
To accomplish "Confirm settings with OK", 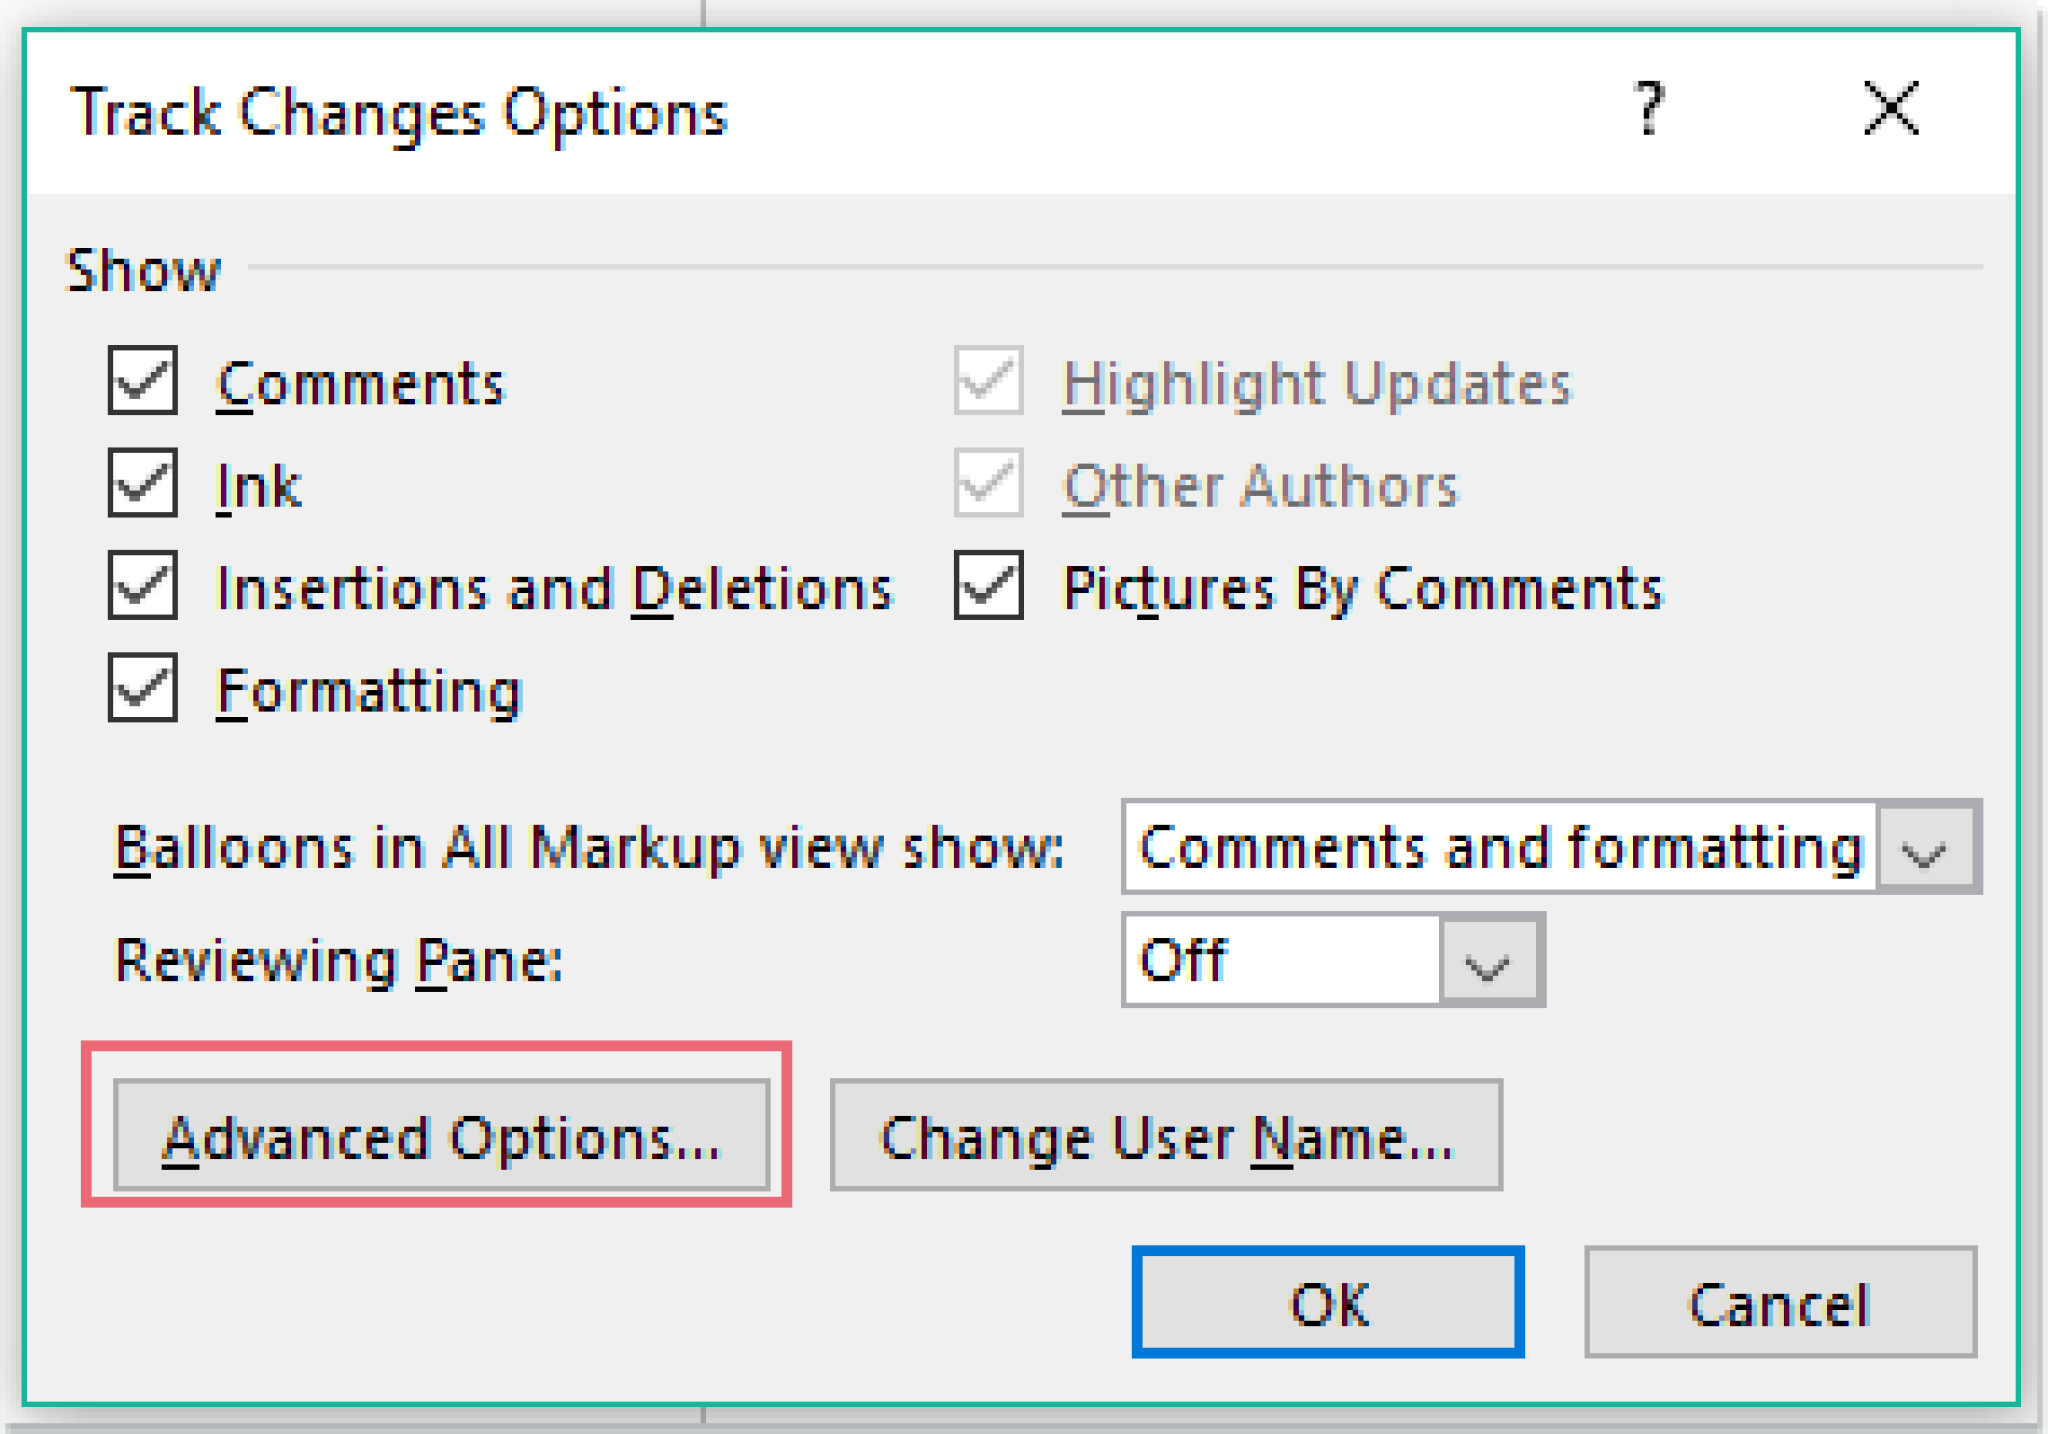I will point(1327,1302).
